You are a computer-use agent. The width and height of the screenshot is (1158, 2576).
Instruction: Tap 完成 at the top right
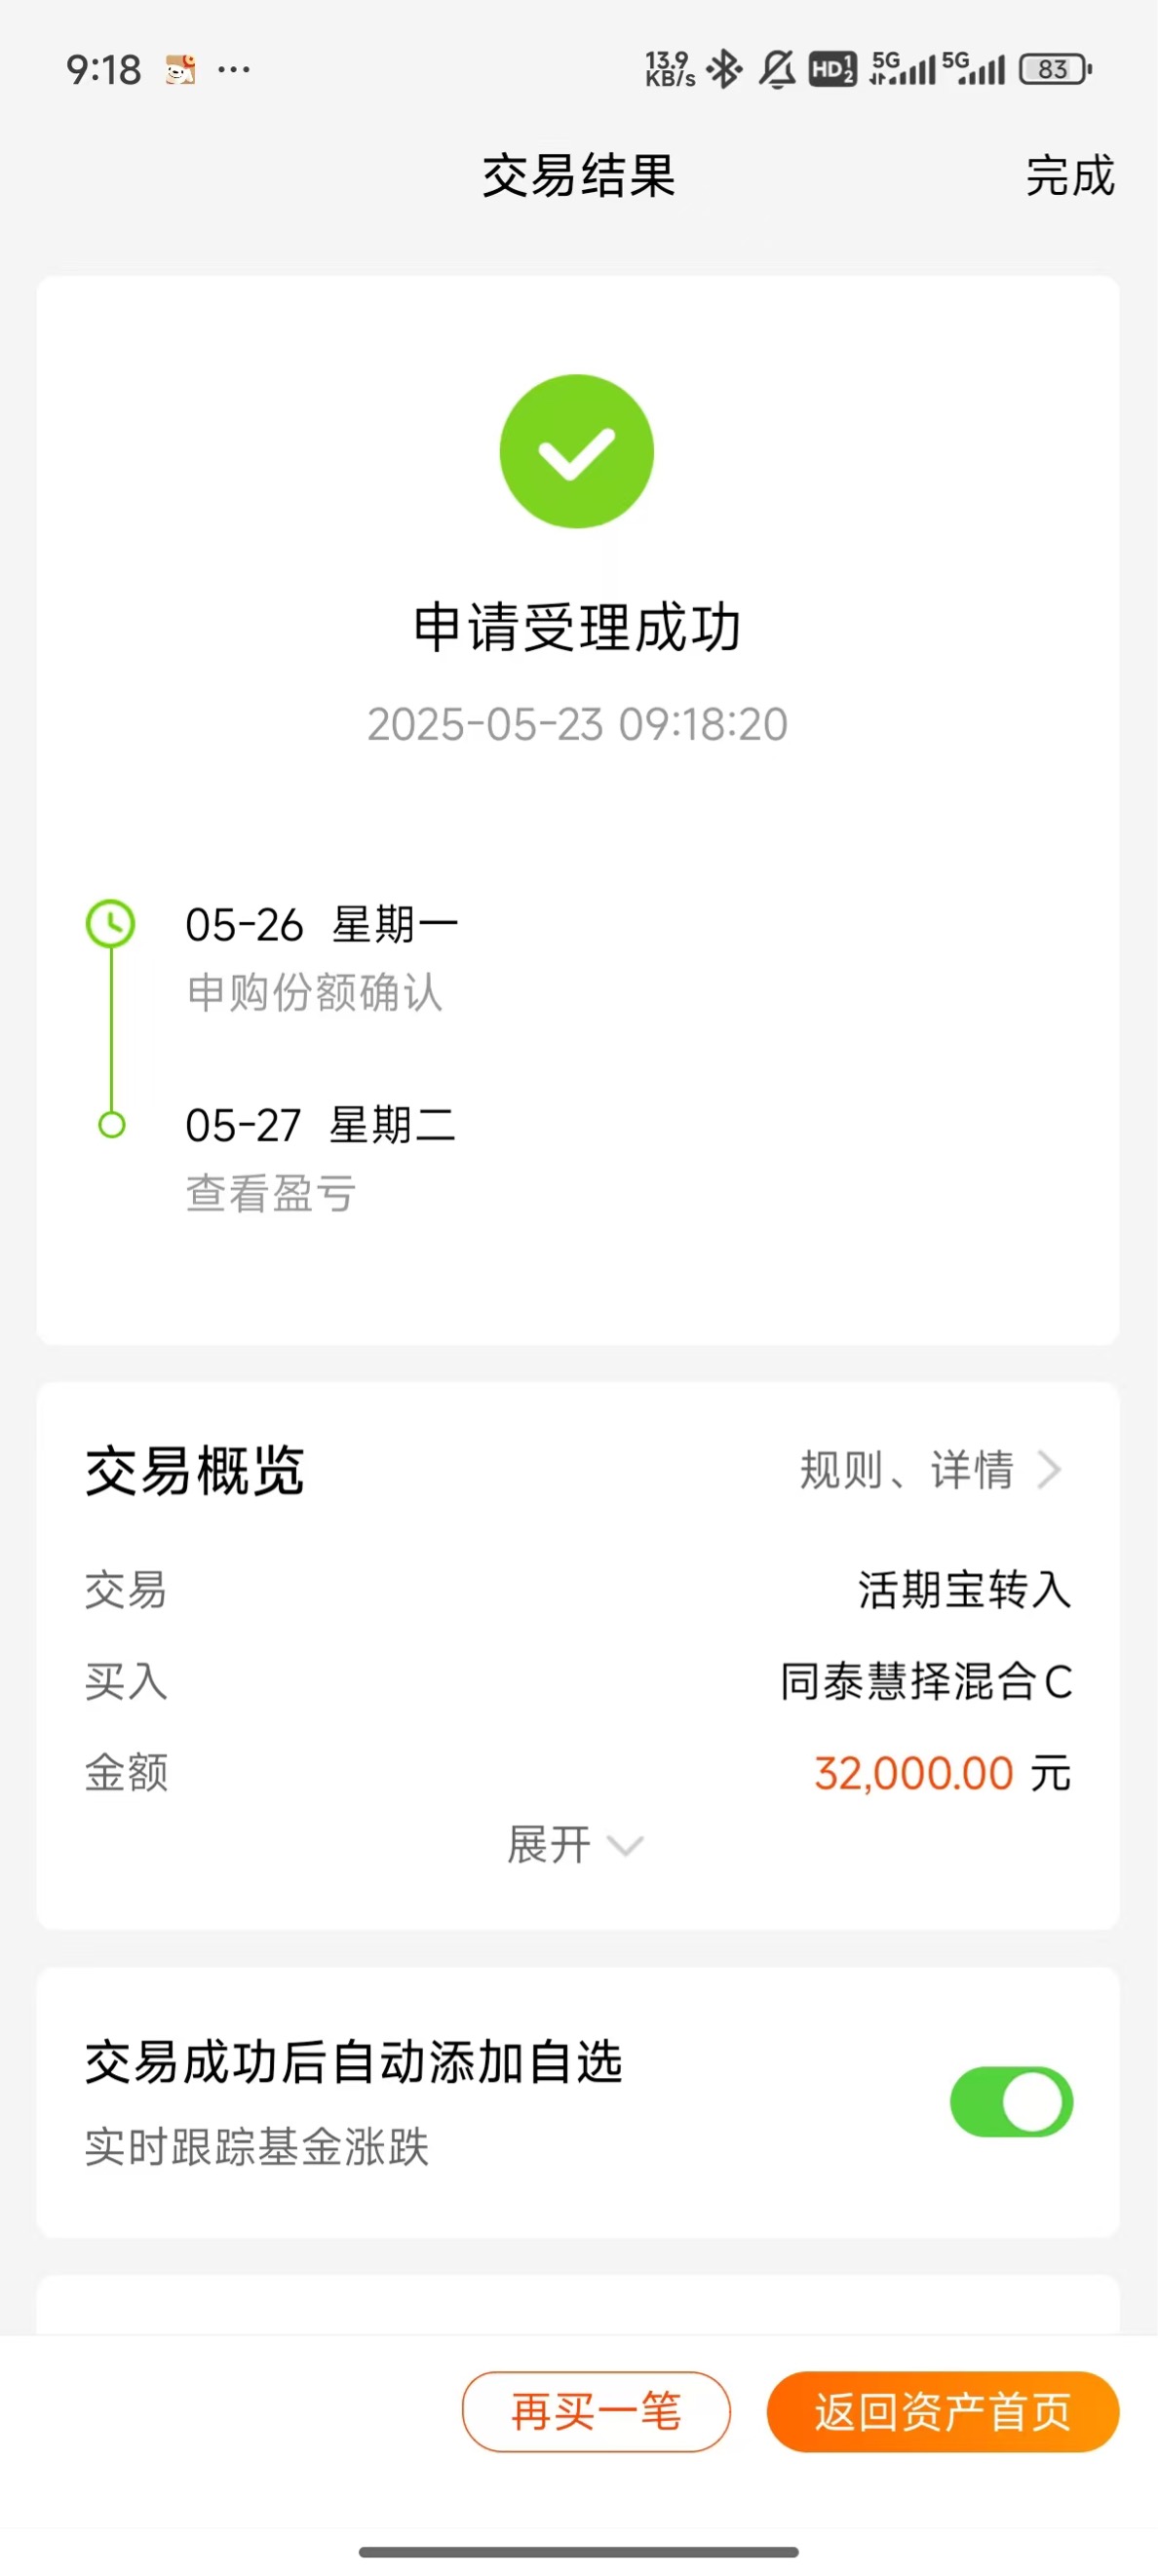click(x=1070, y=176)
